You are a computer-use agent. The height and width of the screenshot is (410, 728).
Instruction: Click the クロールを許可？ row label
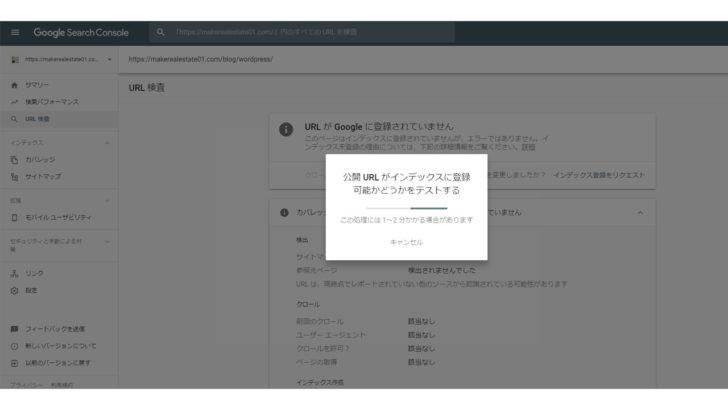pyautogui.click(x=323, y=348)
